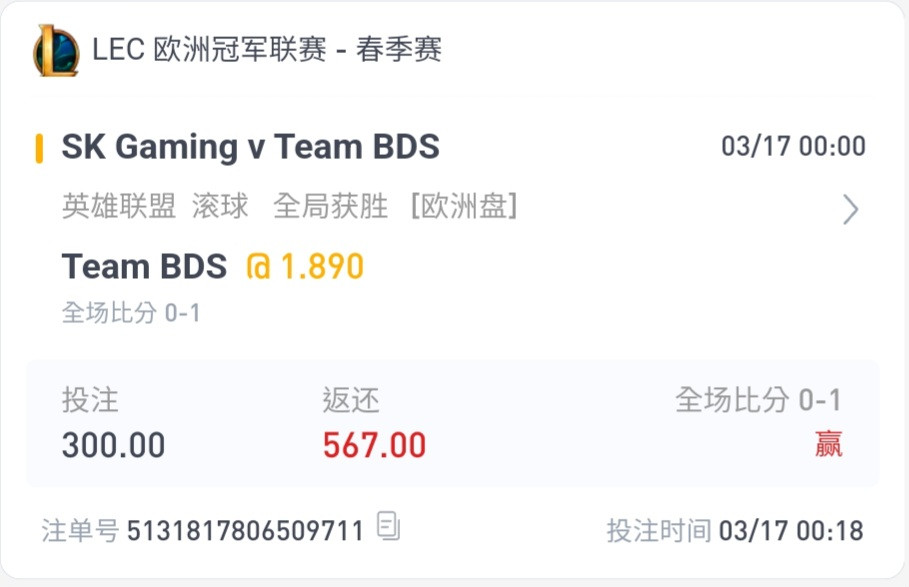Tap the yellow match marker bar

[x=39, y=148]
